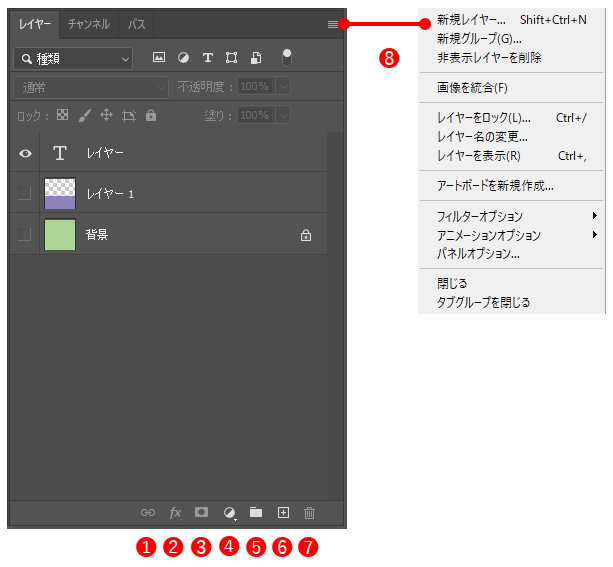Choose 閉じる menu item
613x567 pixels.
(x=511, y=284)
